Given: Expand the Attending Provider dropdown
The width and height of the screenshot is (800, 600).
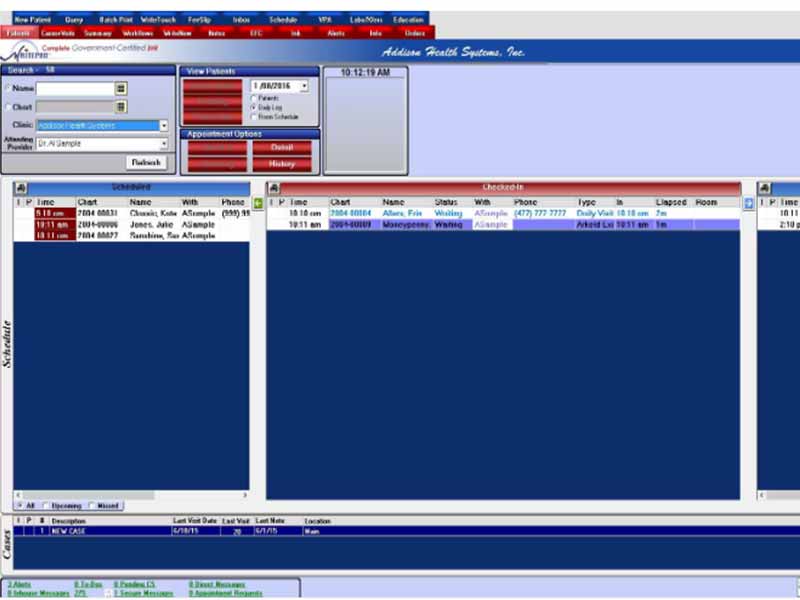Looking at the screenshot, I should click(x=164, y=144).
